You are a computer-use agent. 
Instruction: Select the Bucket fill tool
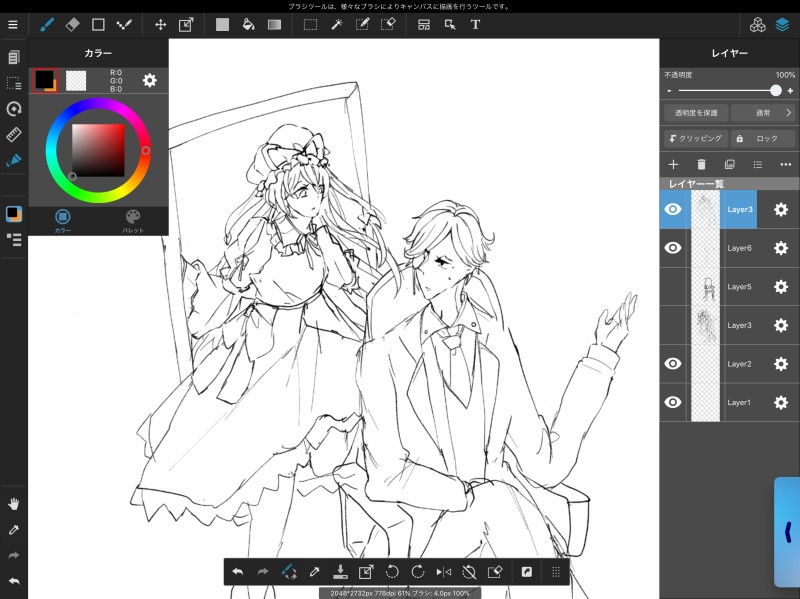pyautogui.click(x=248, y=24)
